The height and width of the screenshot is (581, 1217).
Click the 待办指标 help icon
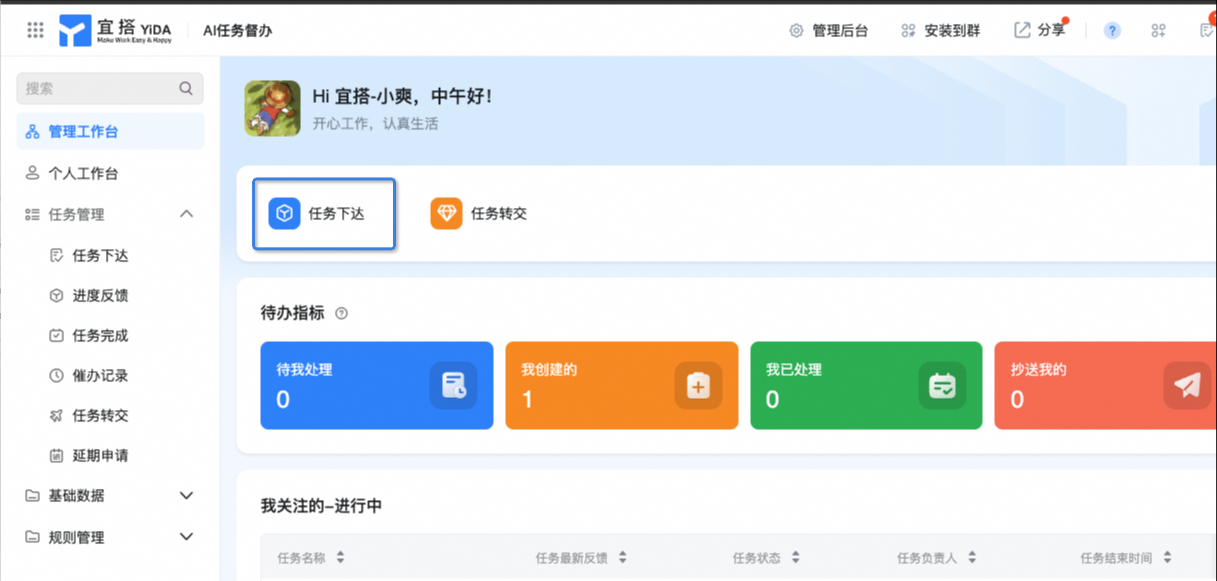pyautogui.click(x=342, y=313)
